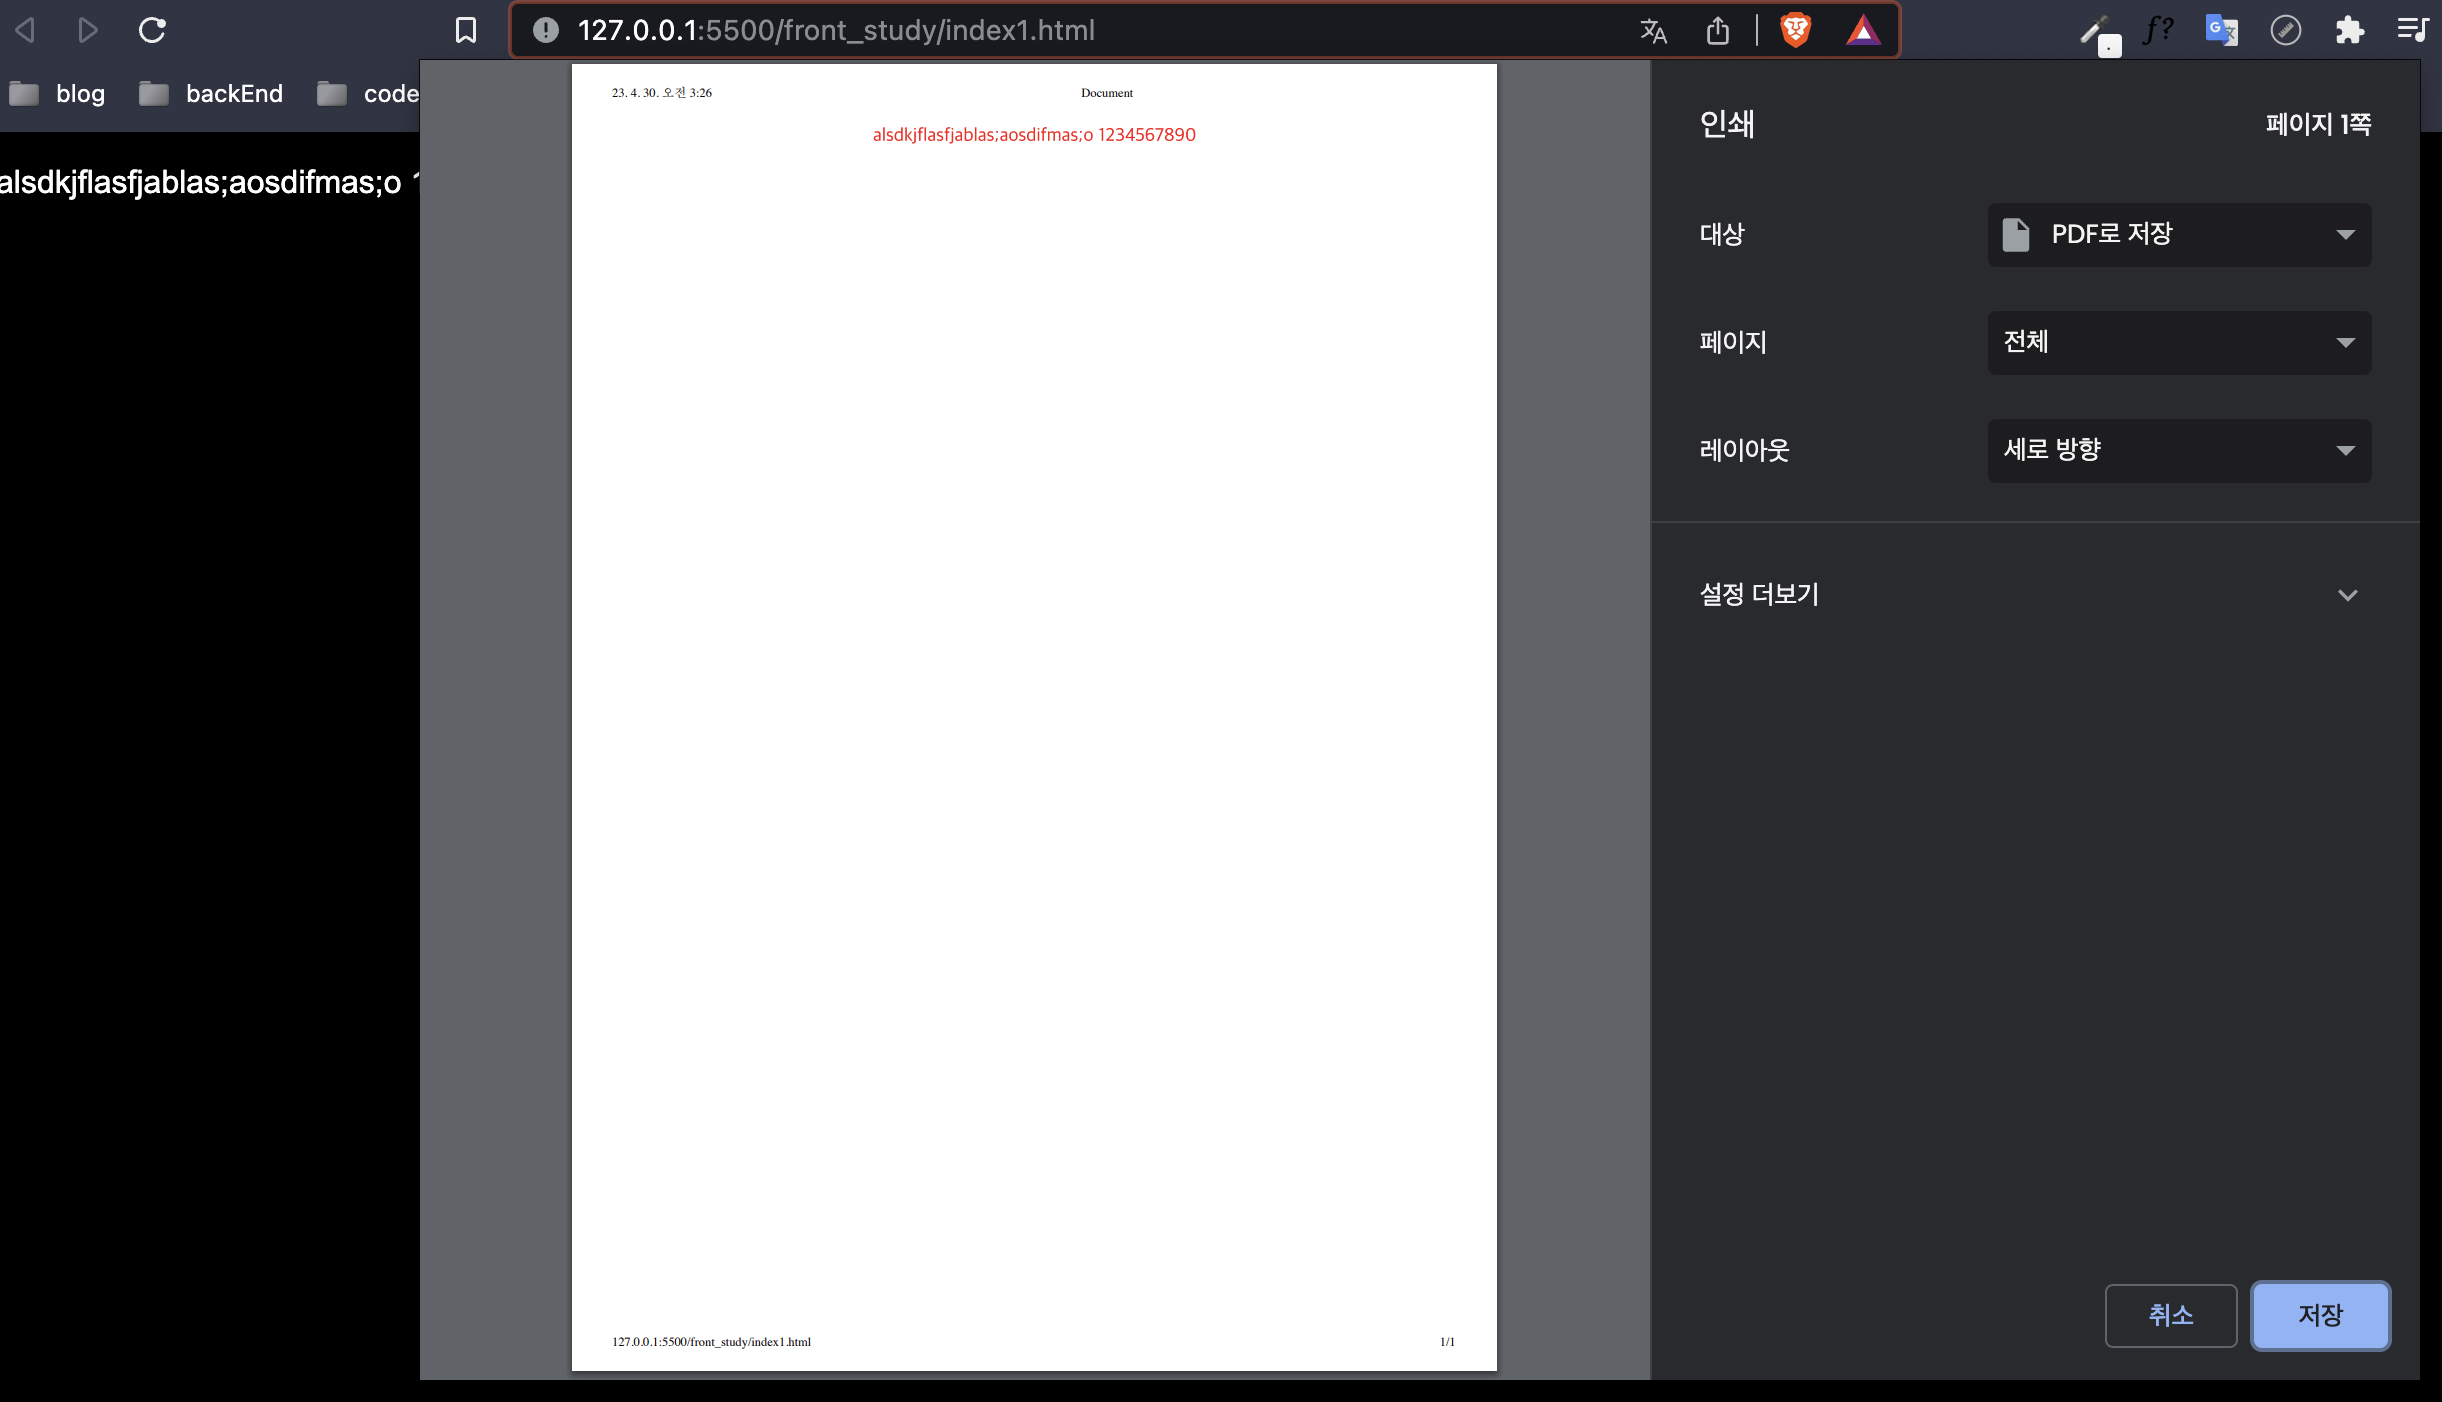
Task: Open the extensions puzzle piece icon
Action: click(x=2349, y=30)
